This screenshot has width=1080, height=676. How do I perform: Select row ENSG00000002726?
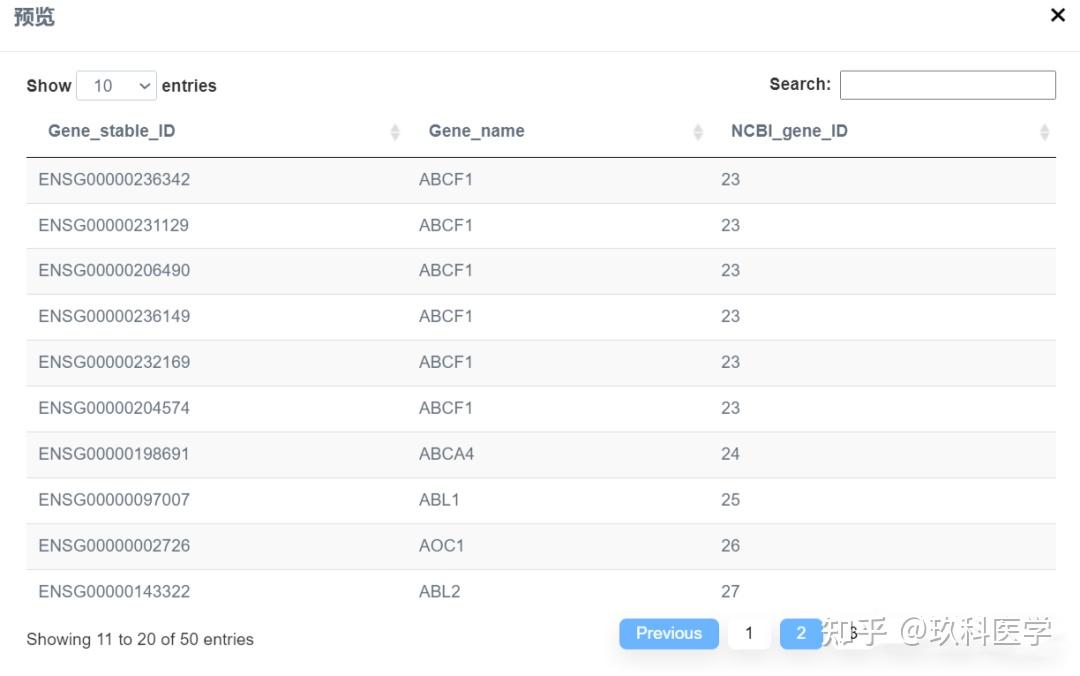[x=114, y=546]
